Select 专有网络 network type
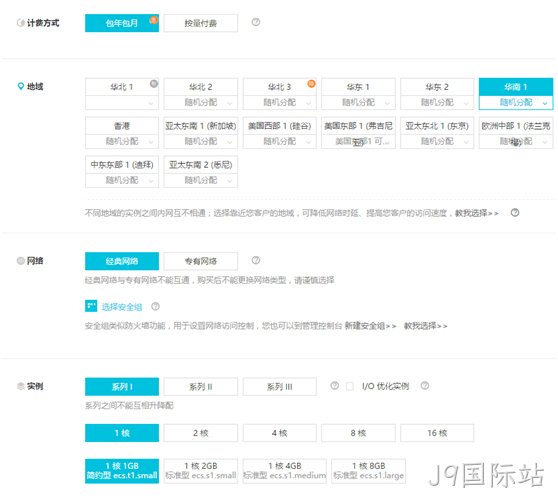The width and height of the screenshot is (558, 499). [201, 261]
